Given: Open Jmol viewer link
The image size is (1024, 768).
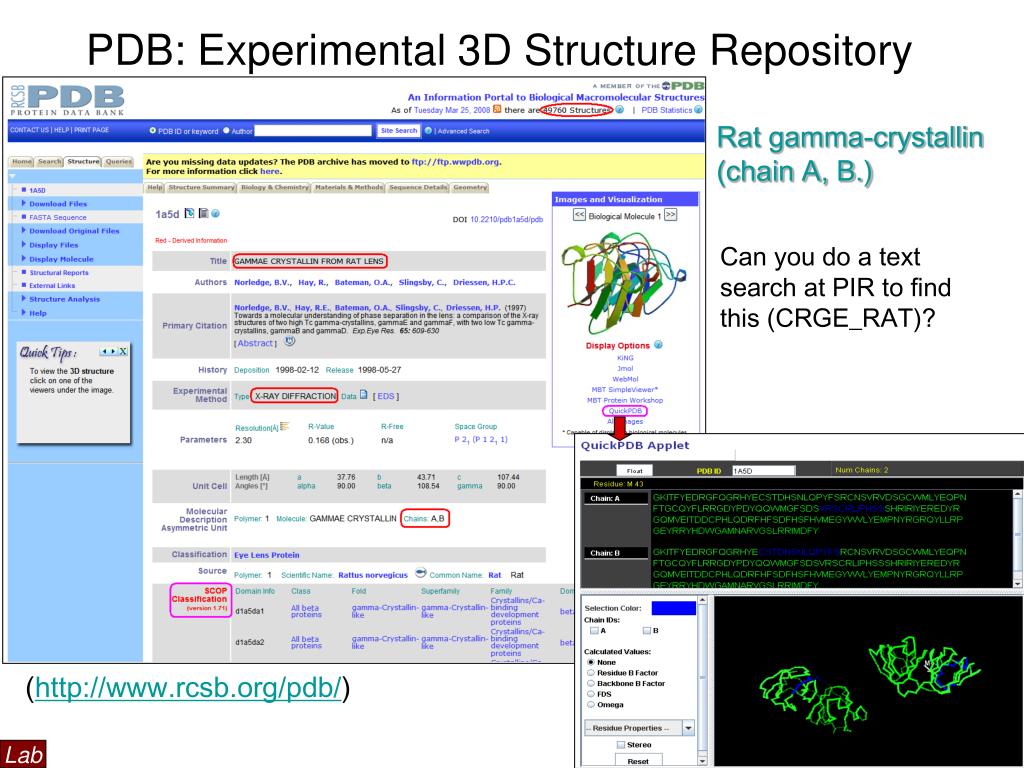Looking at the screenshot, I should tap(625, 368).
